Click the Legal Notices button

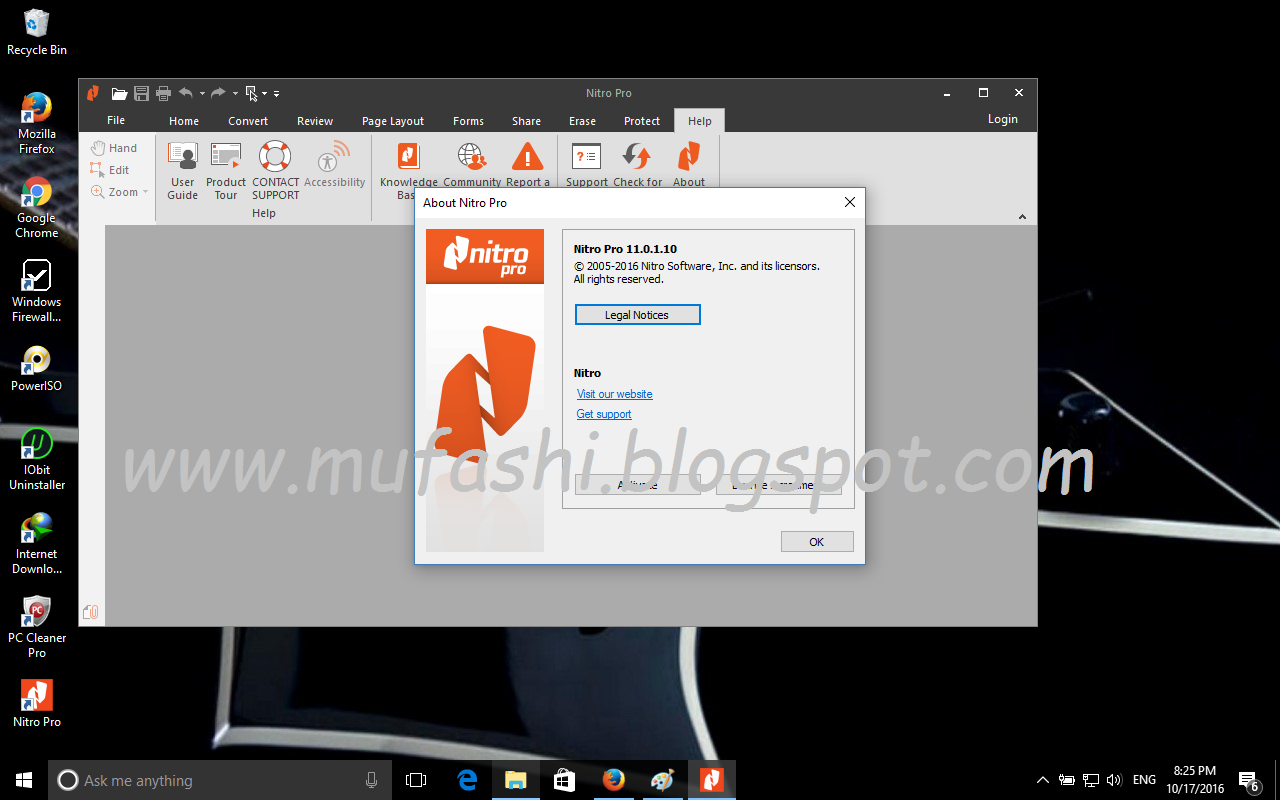click(638, 315)
